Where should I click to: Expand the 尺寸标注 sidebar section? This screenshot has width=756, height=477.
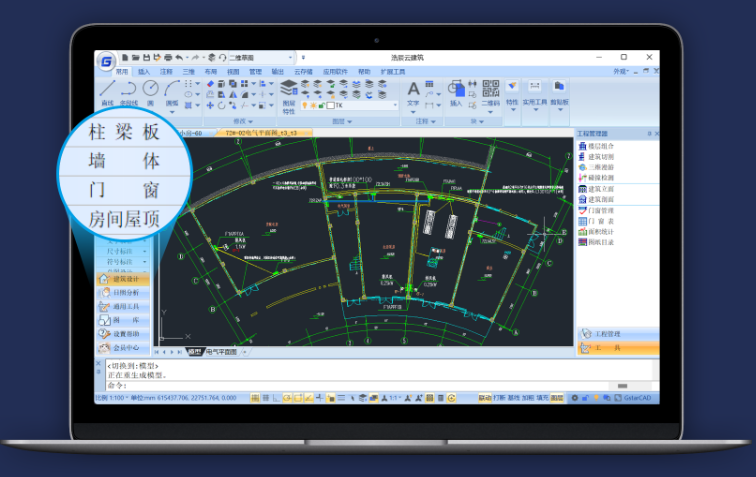pos(124,251)
